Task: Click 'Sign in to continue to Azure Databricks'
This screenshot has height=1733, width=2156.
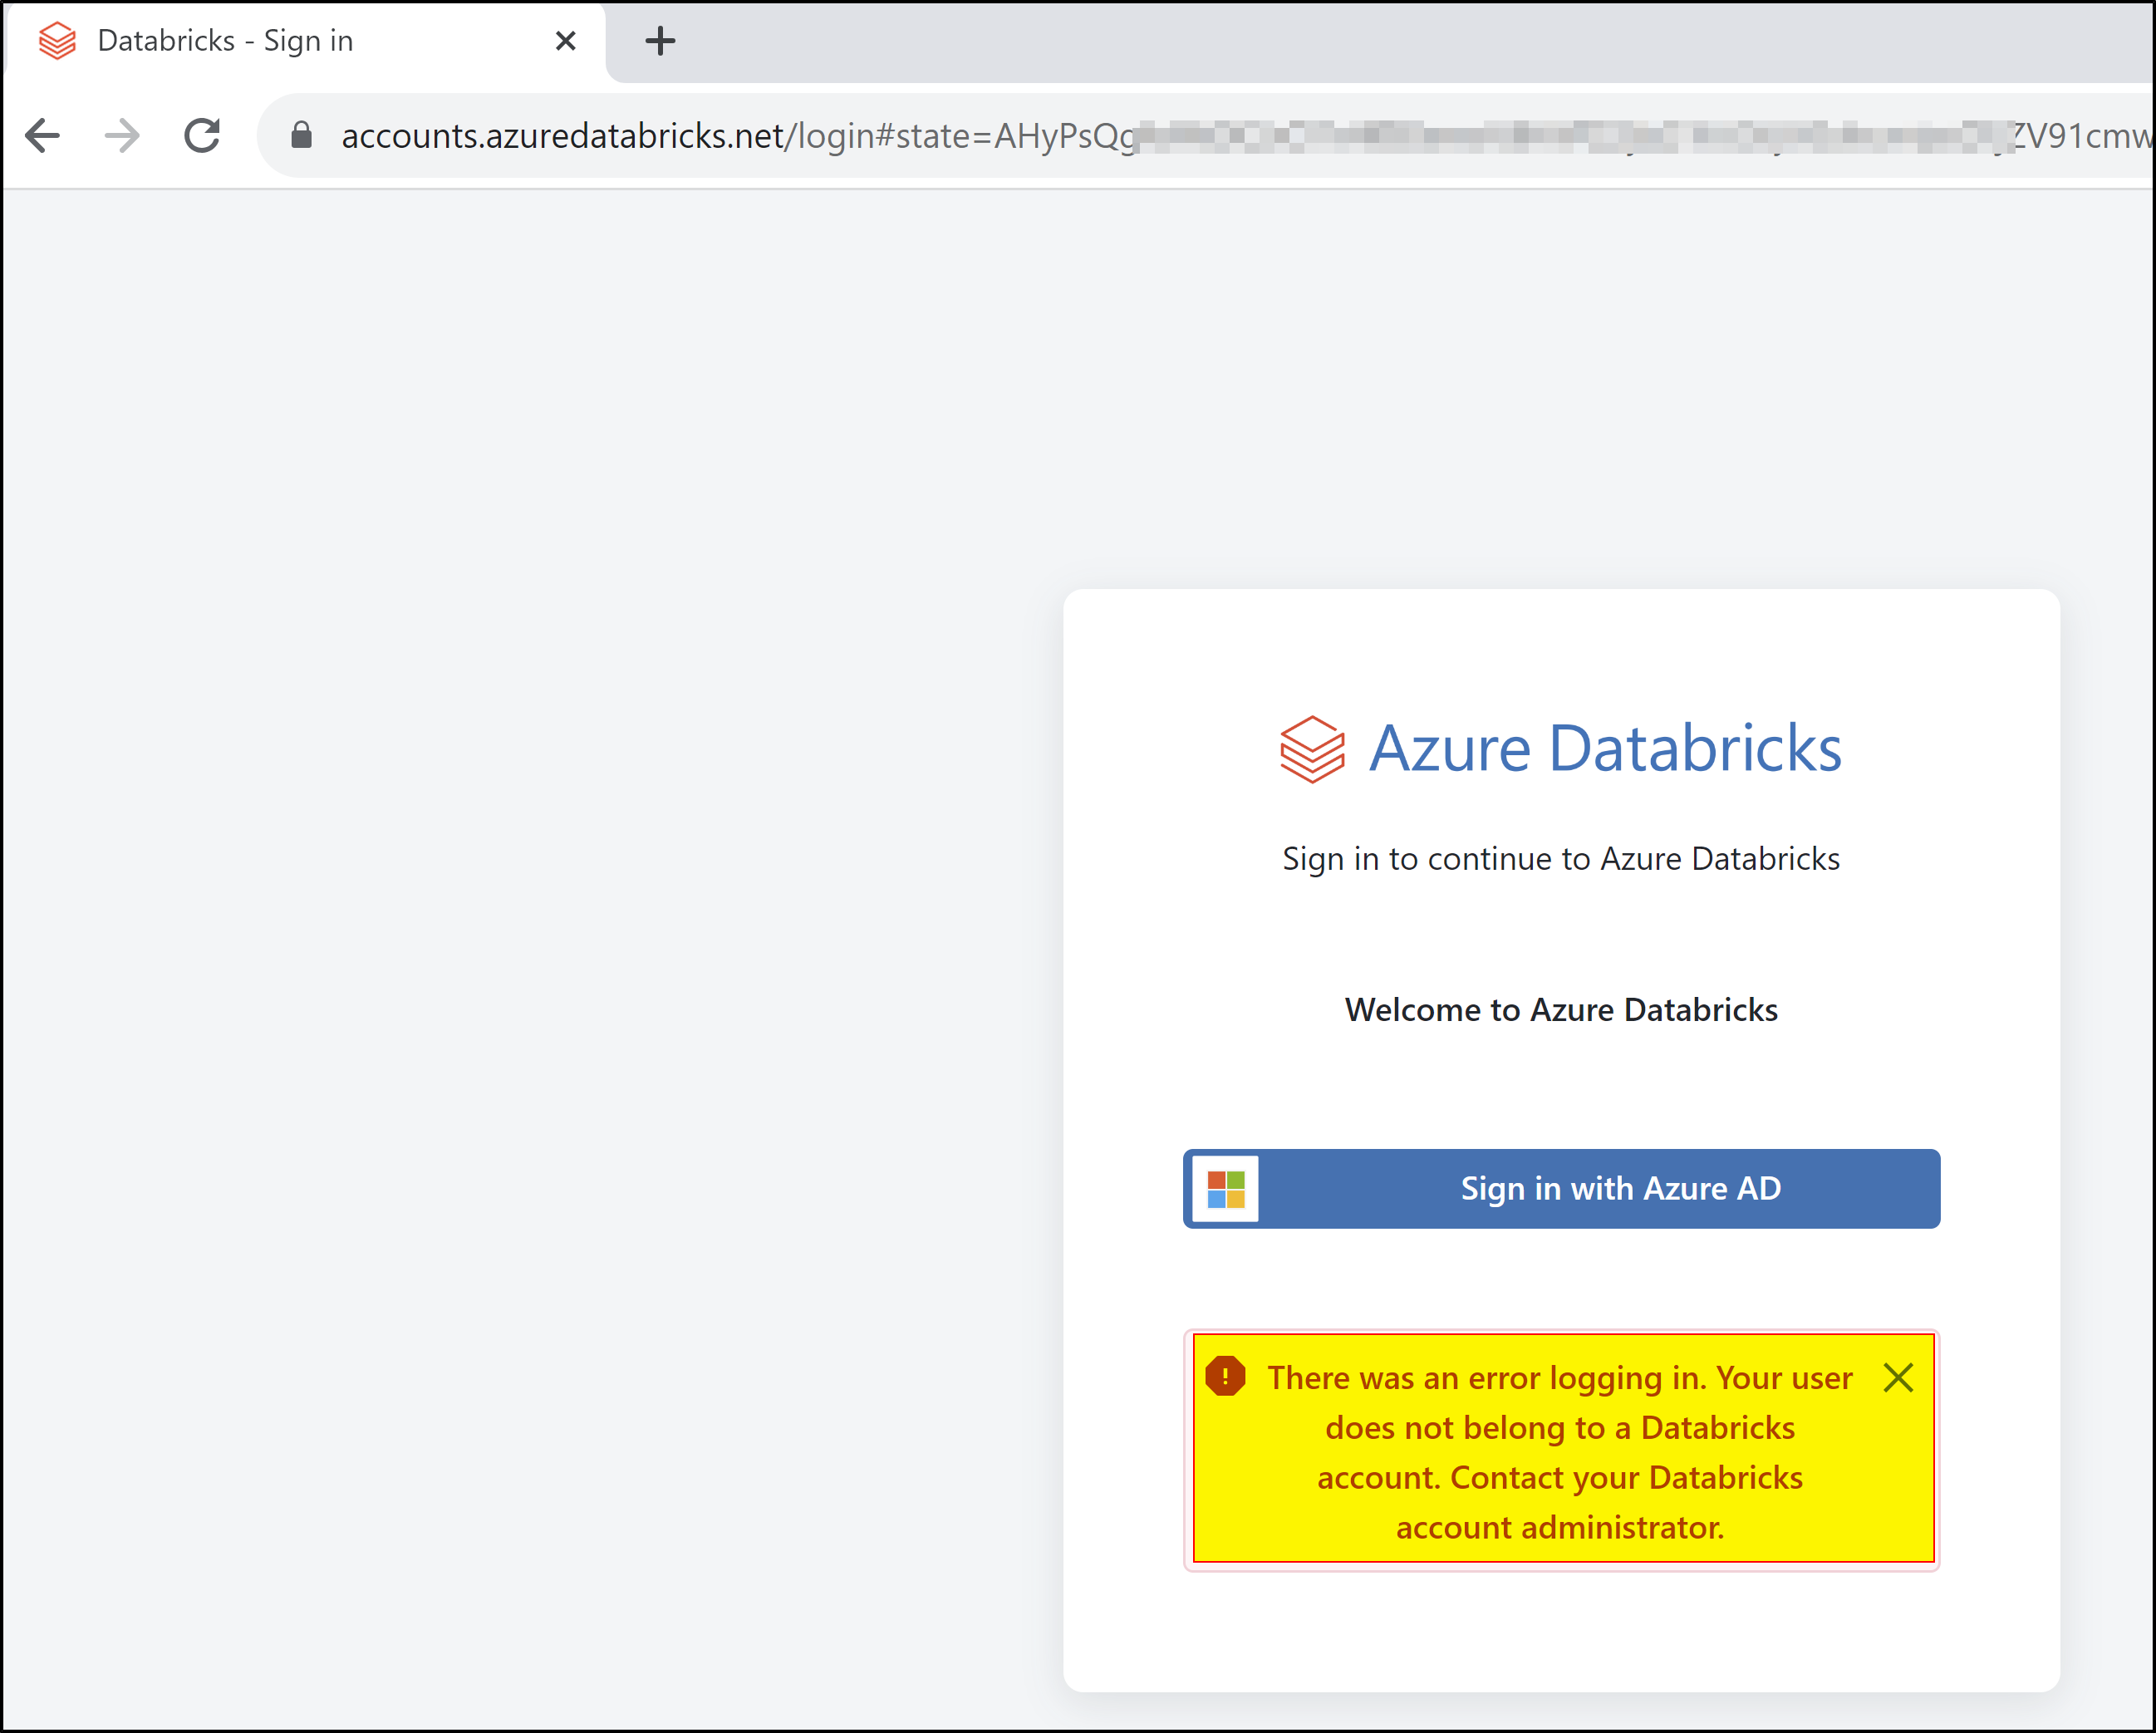Action: click(x=1561, y=858)
